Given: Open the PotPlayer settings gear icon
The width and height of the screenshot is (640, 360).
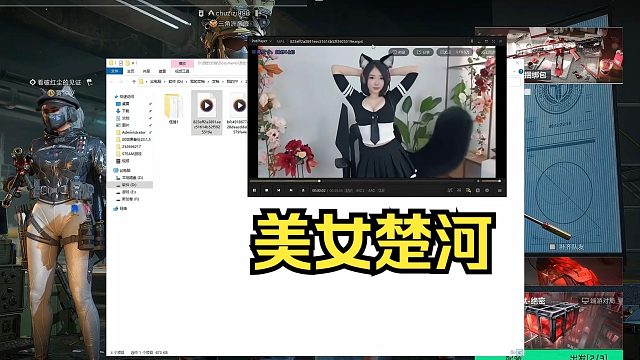Looking at the screenshot, I should click(487, 190).
